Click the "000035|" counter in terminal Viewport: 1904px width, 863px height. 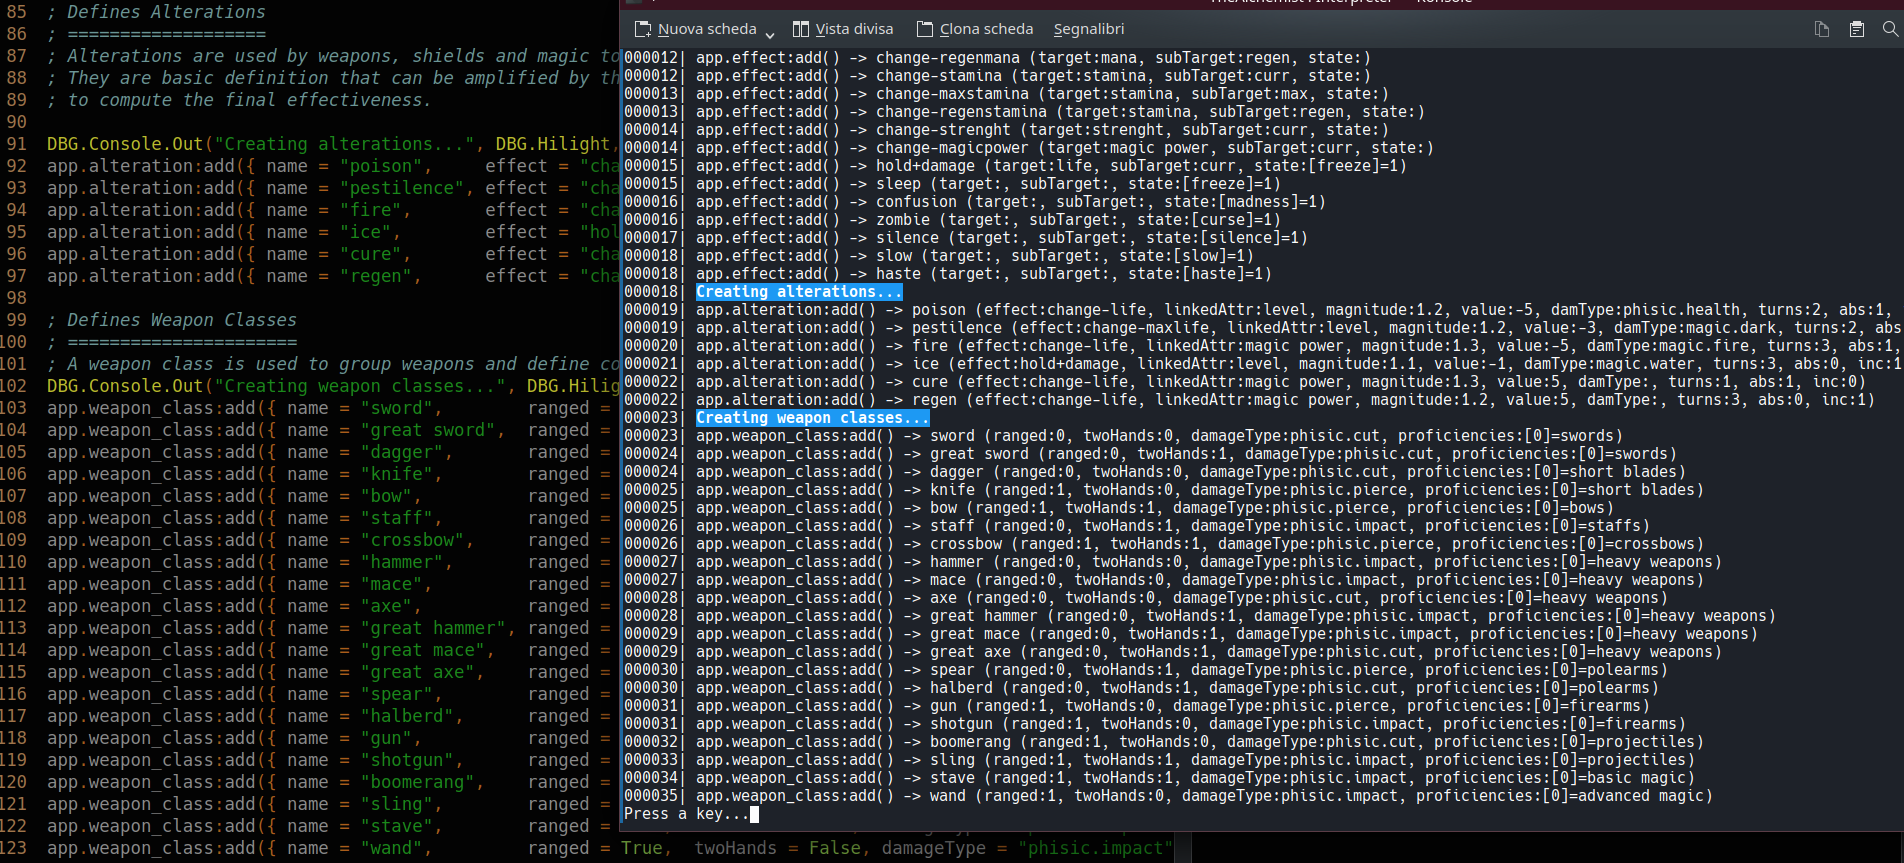(x=655, y=796)
